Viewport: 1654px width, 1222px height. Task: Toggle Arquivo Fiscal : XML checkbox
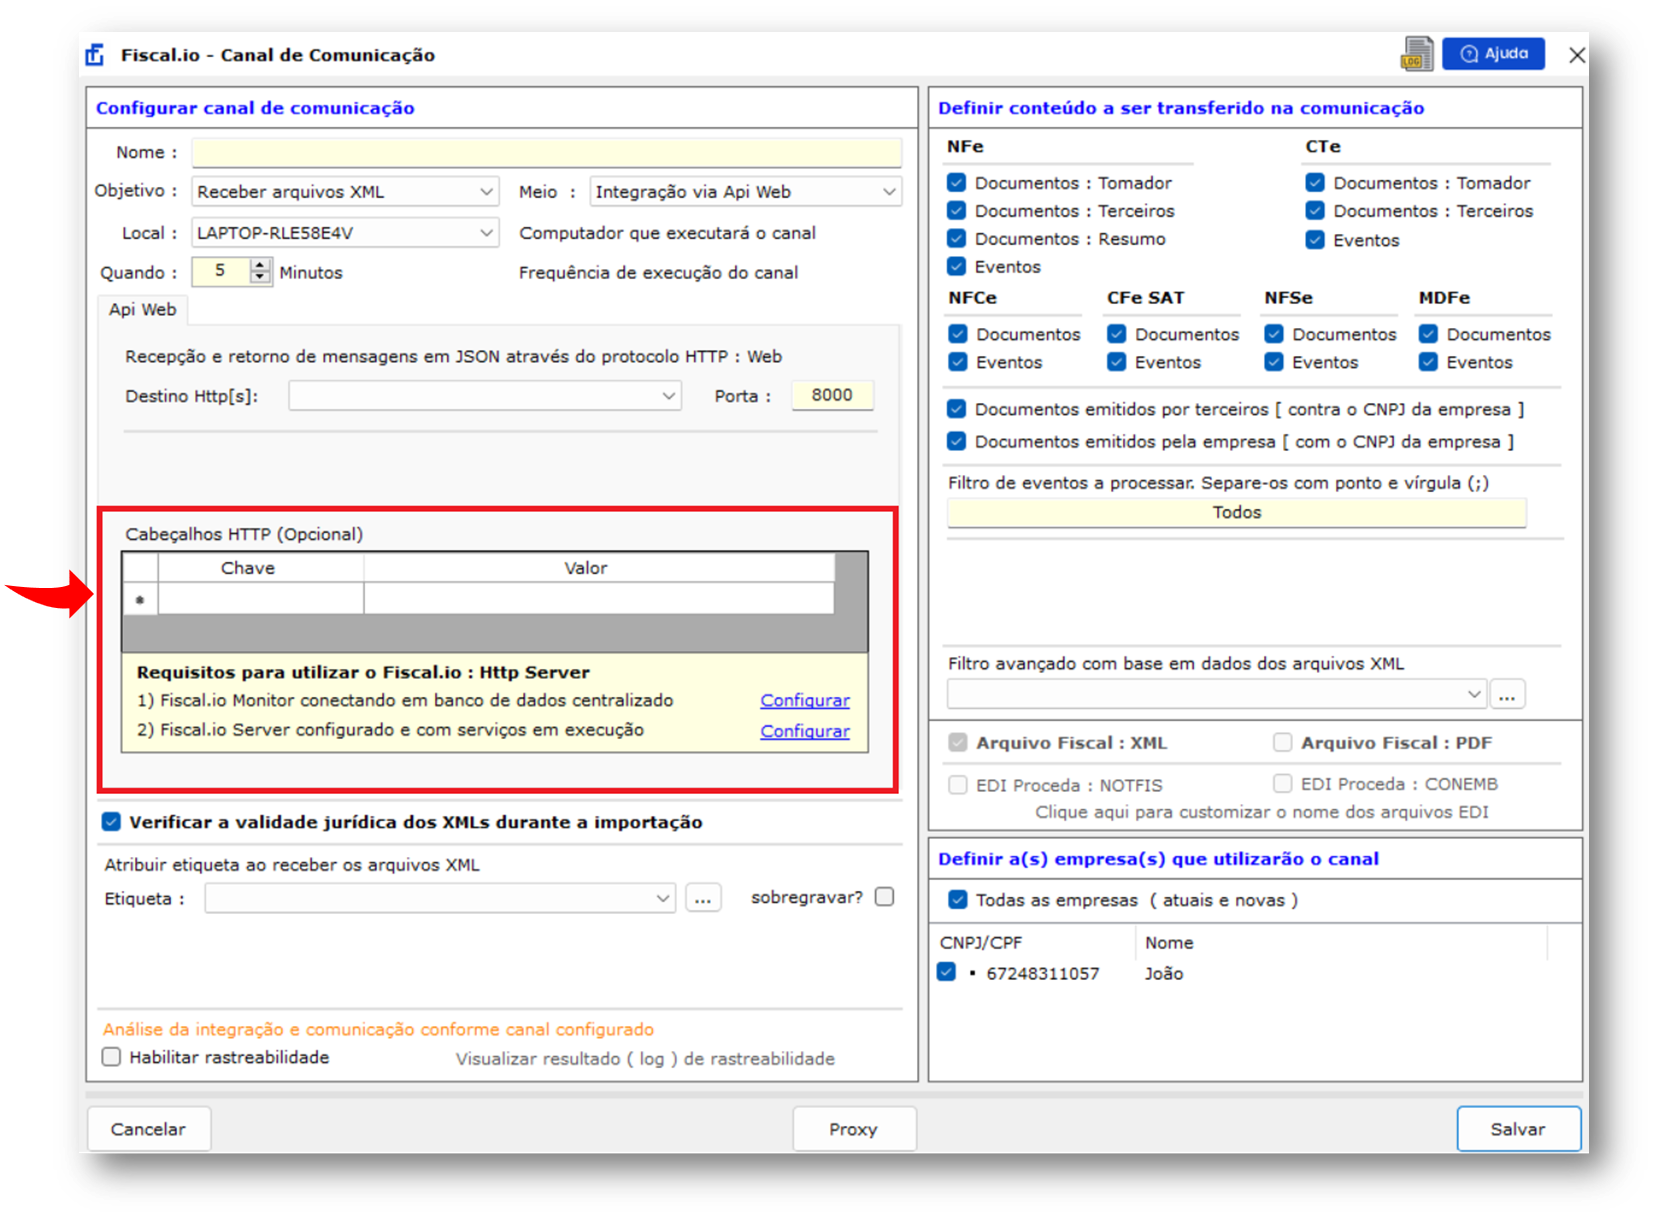click(958, 742)
